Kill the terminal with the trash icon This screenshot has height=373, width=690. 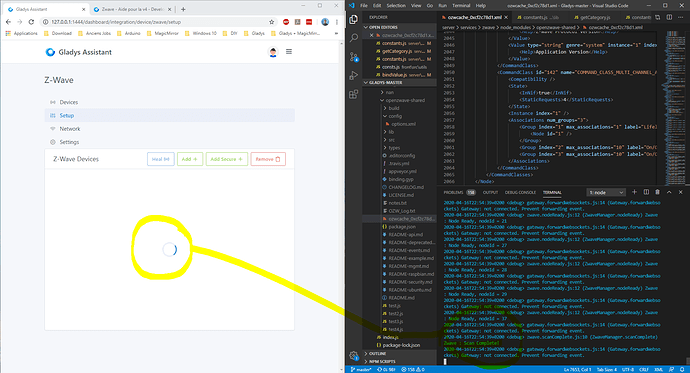657,192
